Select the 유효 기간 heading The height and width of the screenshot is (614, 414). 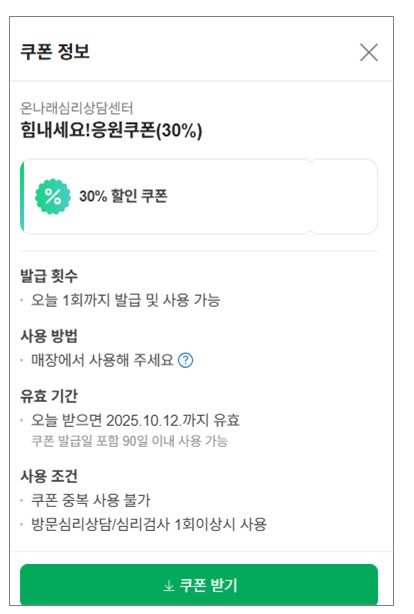pos(49,396)
